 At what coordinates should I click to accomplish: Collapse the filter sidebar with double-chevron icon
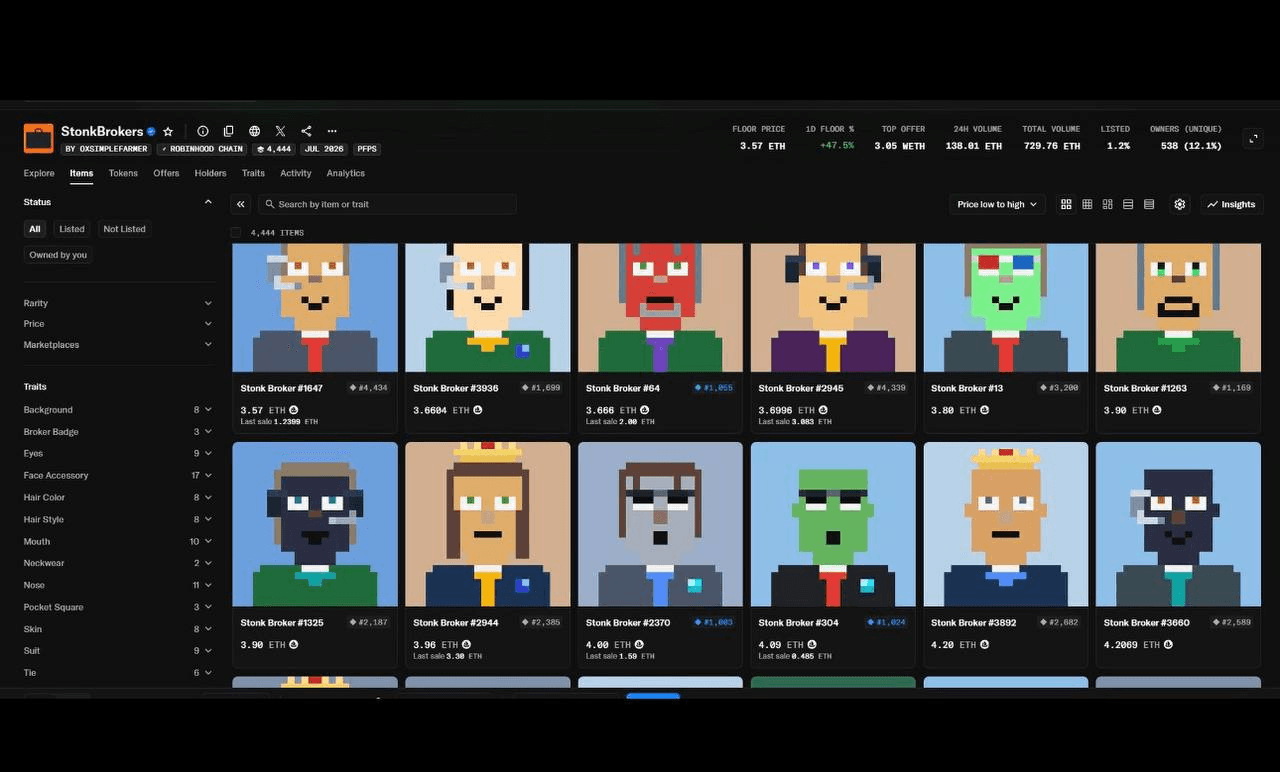click(x=241, y=204)
